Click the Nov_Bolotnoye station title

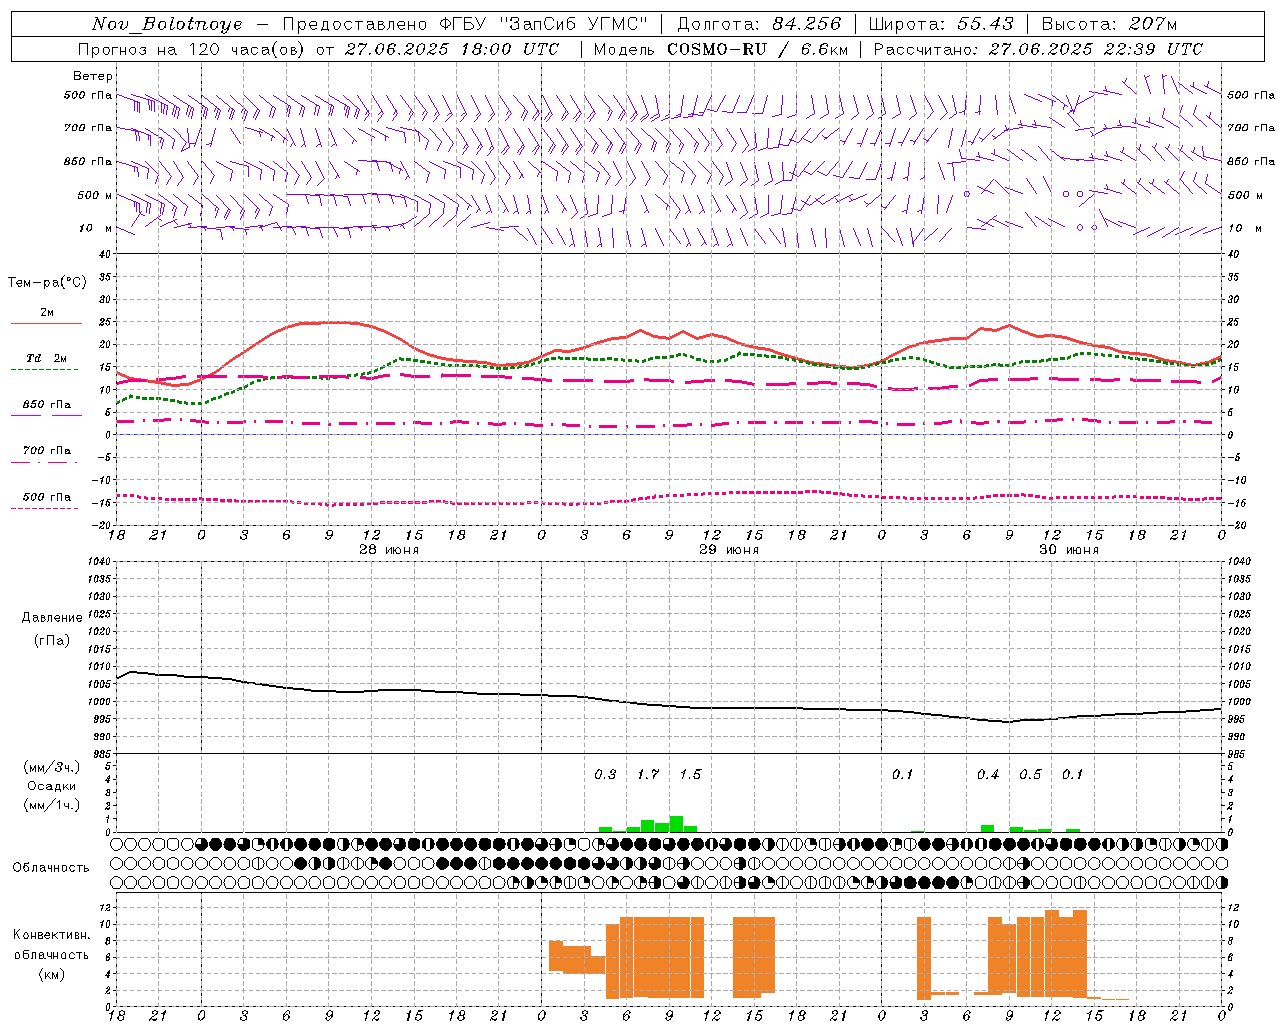point(166,24)
